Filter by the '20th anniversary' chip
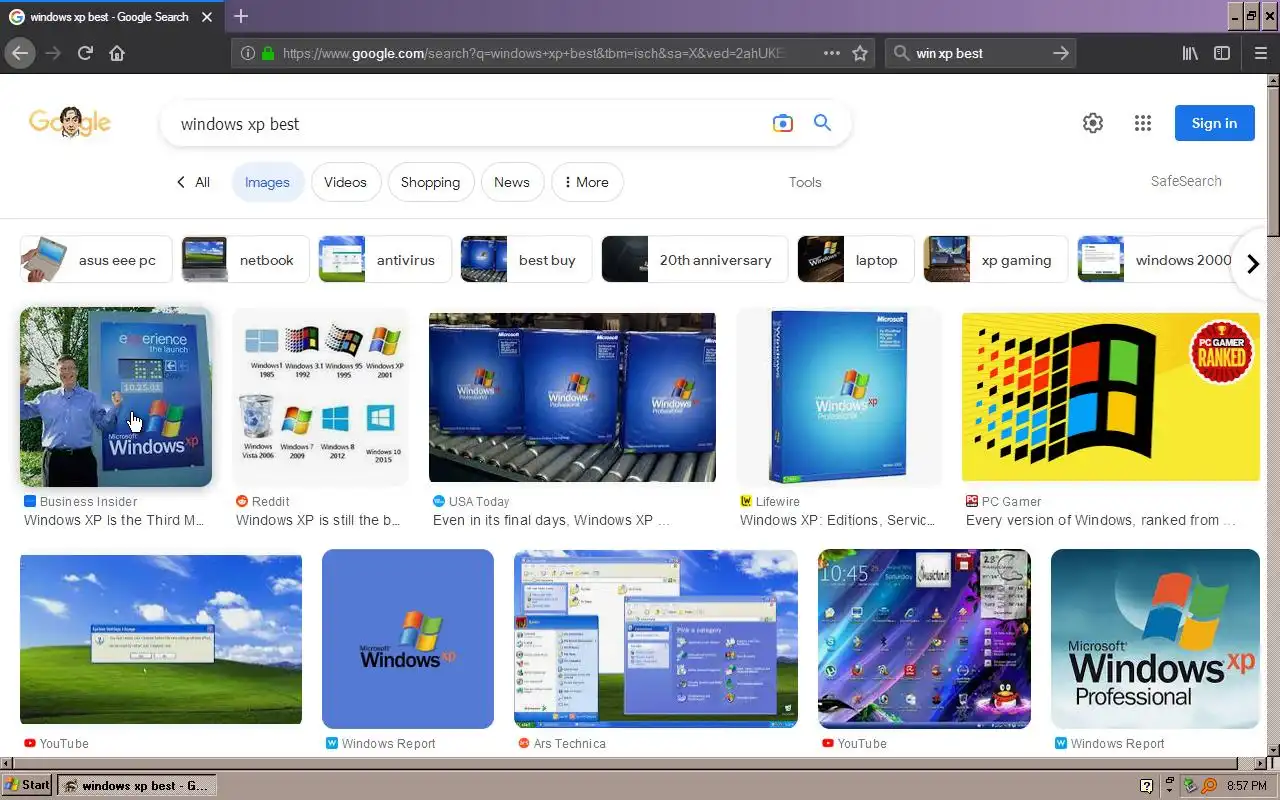 694,260
